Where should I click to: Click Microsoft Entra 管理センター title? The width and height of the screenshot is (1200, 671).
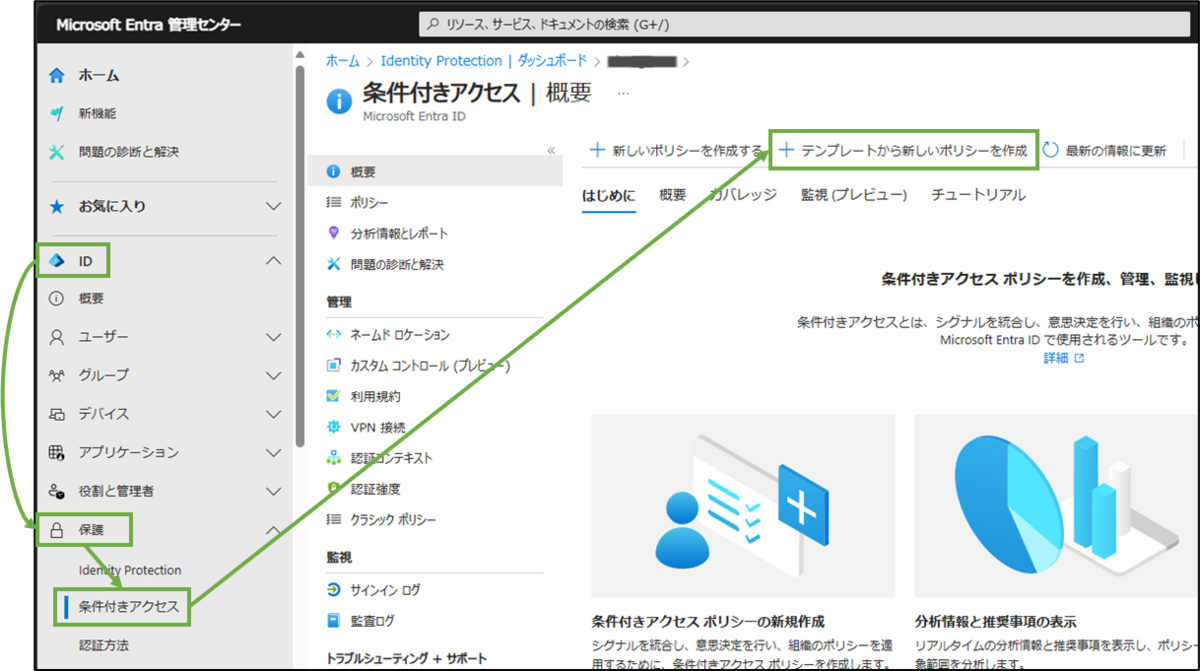[148, 25]
